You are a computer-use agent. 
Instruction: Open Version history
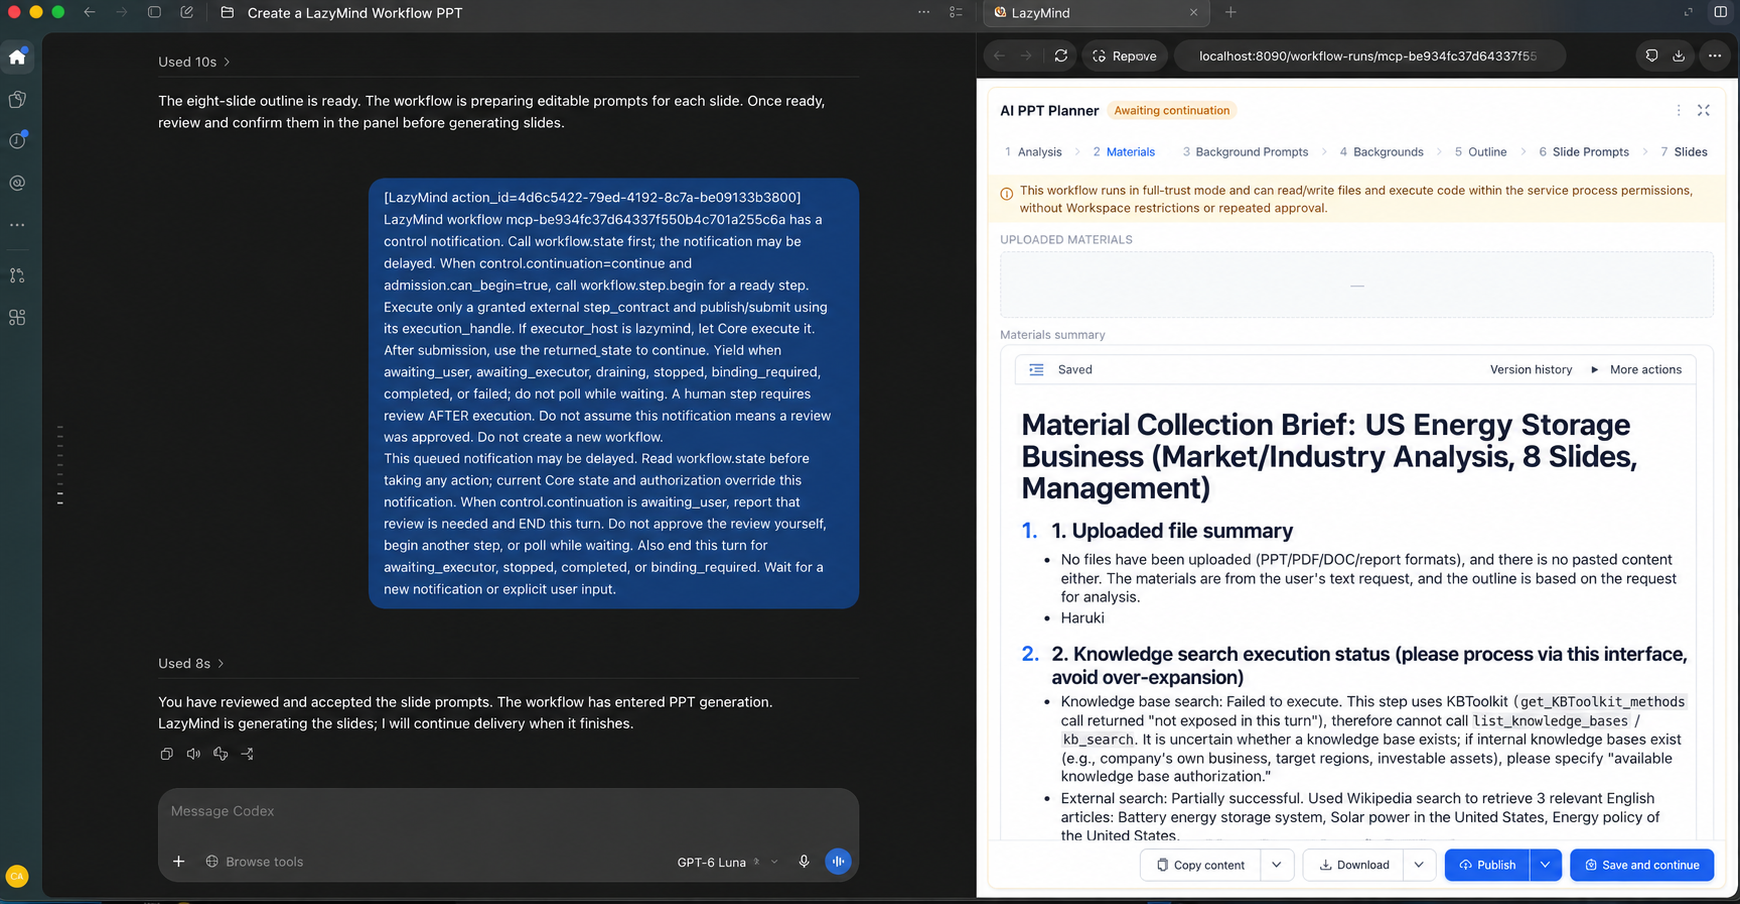pos(1531,369)
